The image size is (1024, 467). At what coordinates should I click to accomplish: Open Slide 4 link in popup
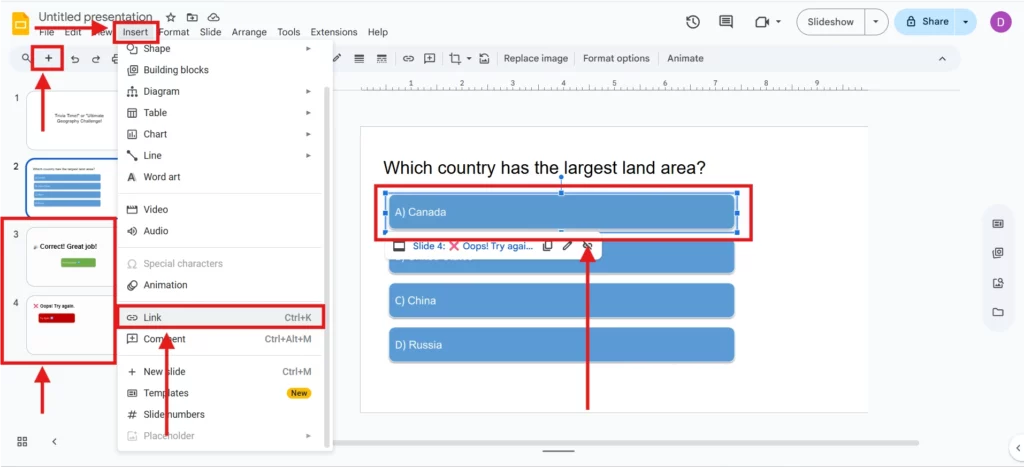(472, 245)
